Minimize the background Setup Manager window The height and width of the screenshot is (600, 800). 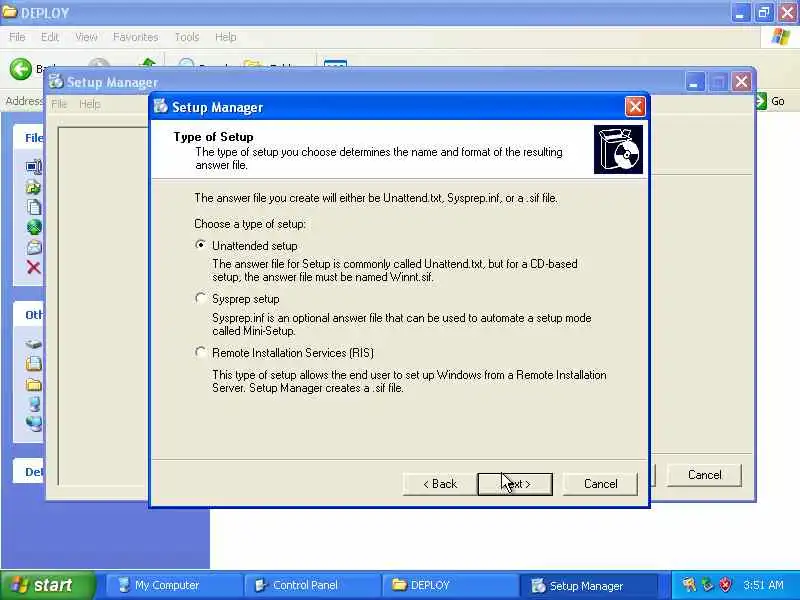pyautogui.click(x=694, y=82)
